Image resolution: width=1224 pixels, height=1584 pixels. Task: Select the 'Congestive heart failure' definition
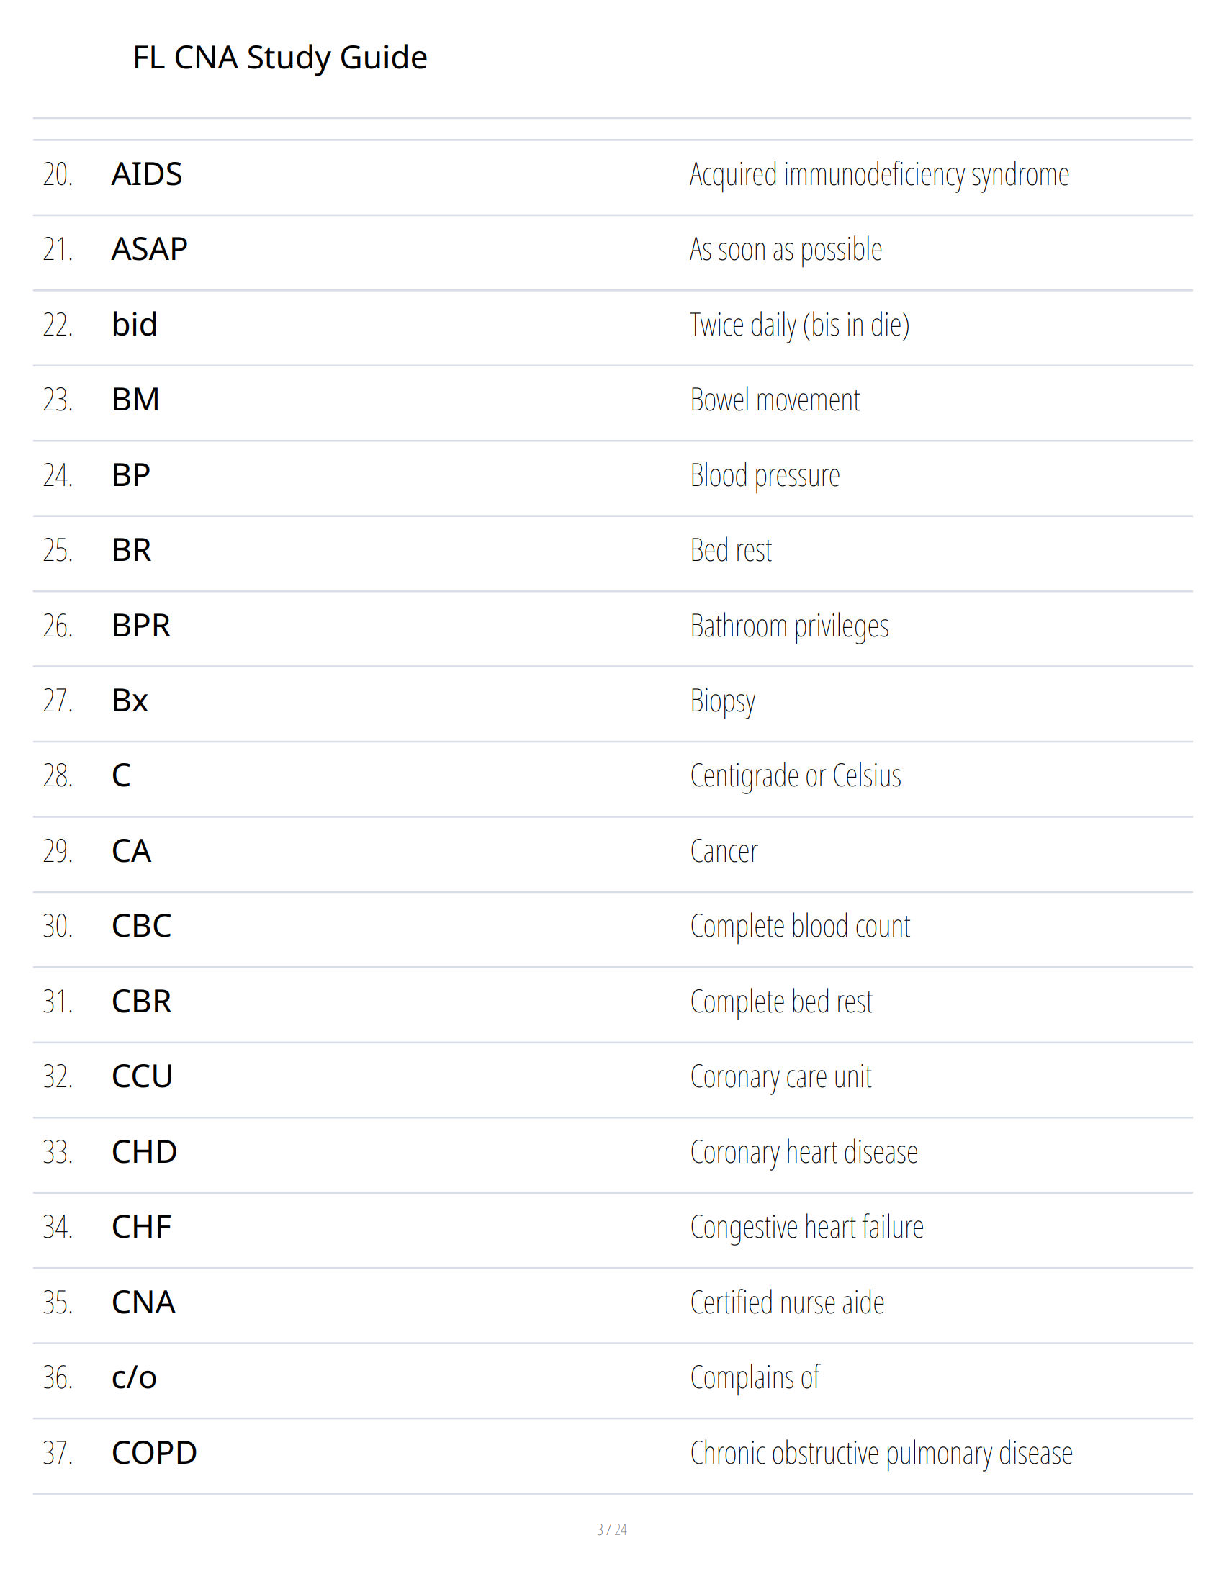[x=807, y=1227]
